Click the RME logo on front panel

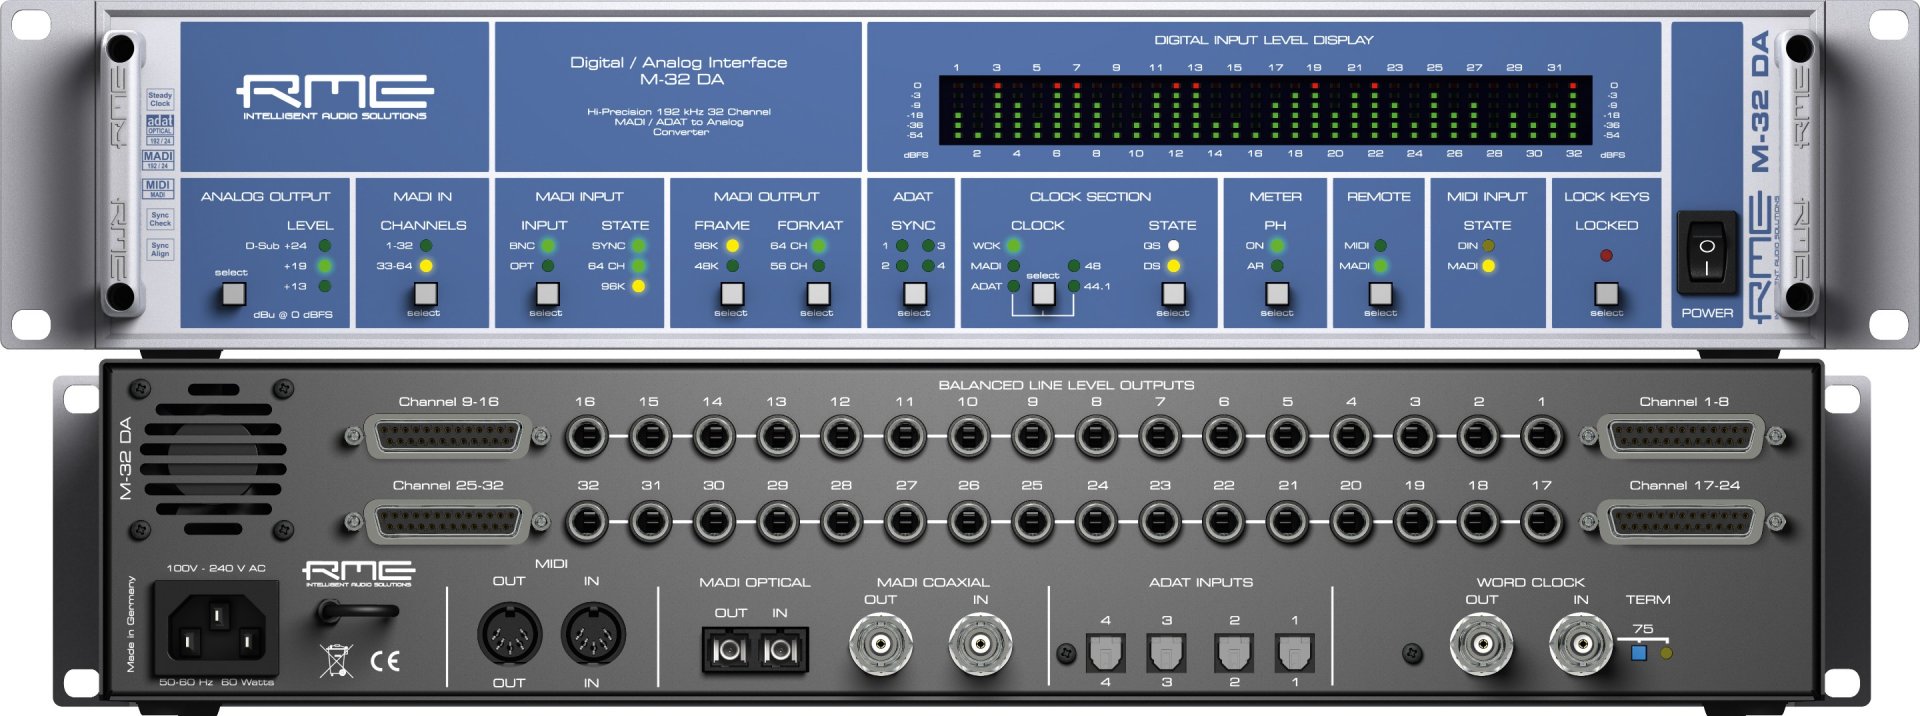tap(335, 96)
